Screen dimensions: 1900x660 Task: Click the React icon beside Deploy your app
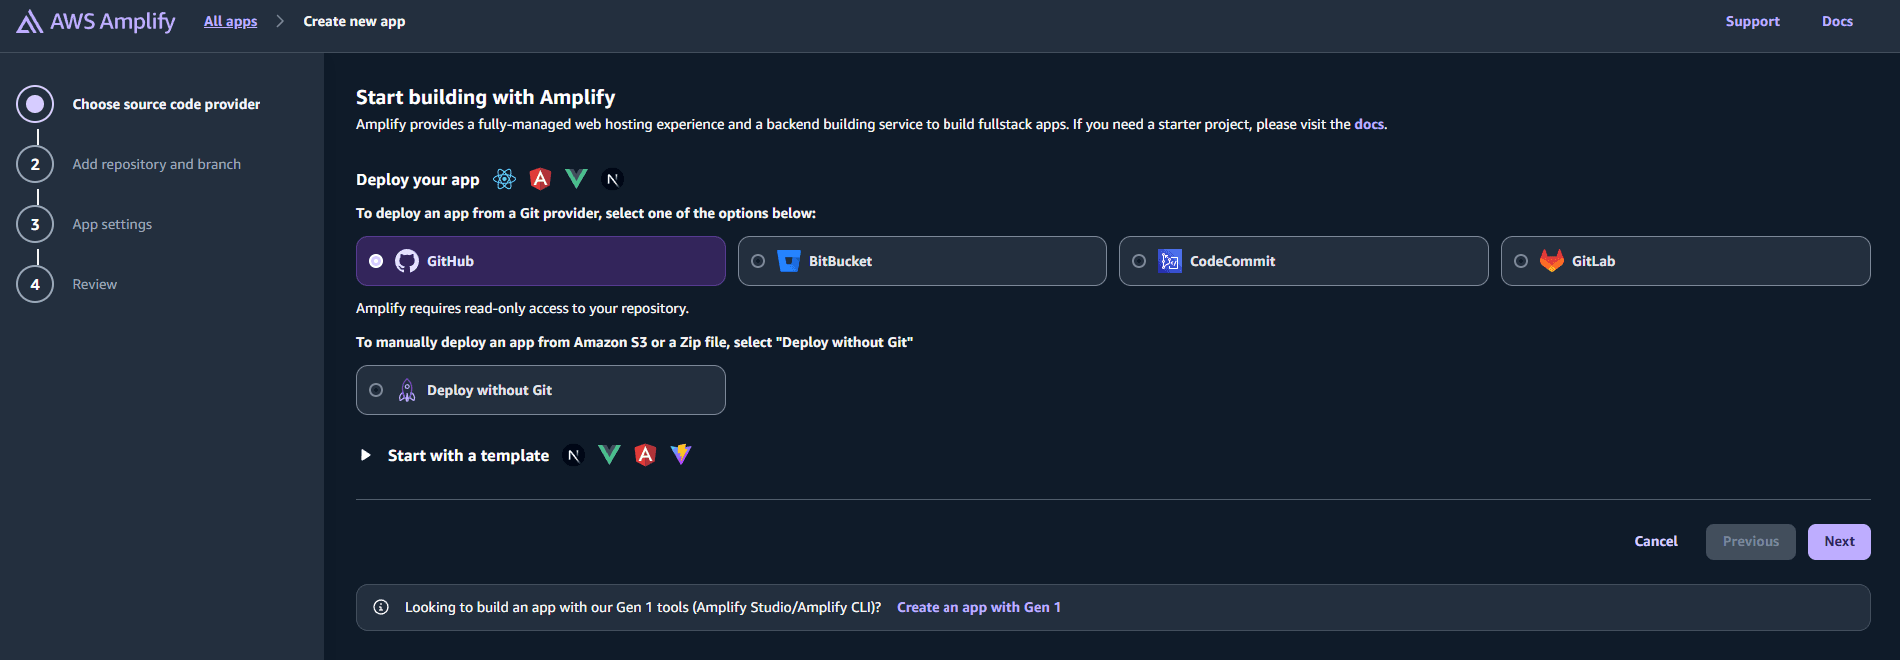[x=505, y=179]
